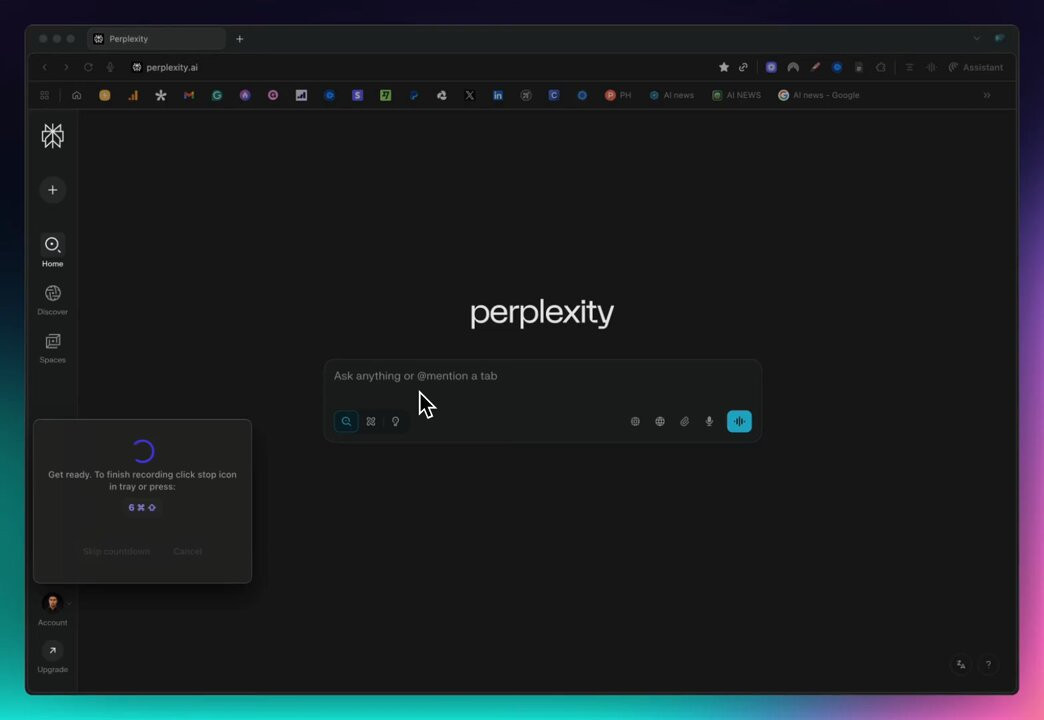Open the red pen extension icon
This screenshot has width=1044, height=720.
click(x=815, y=67)
